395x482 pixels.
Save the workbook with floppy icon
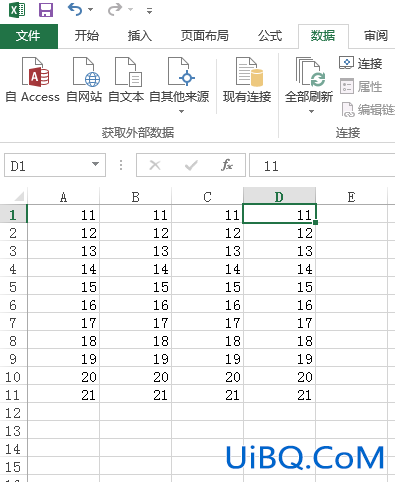point(46,10)
